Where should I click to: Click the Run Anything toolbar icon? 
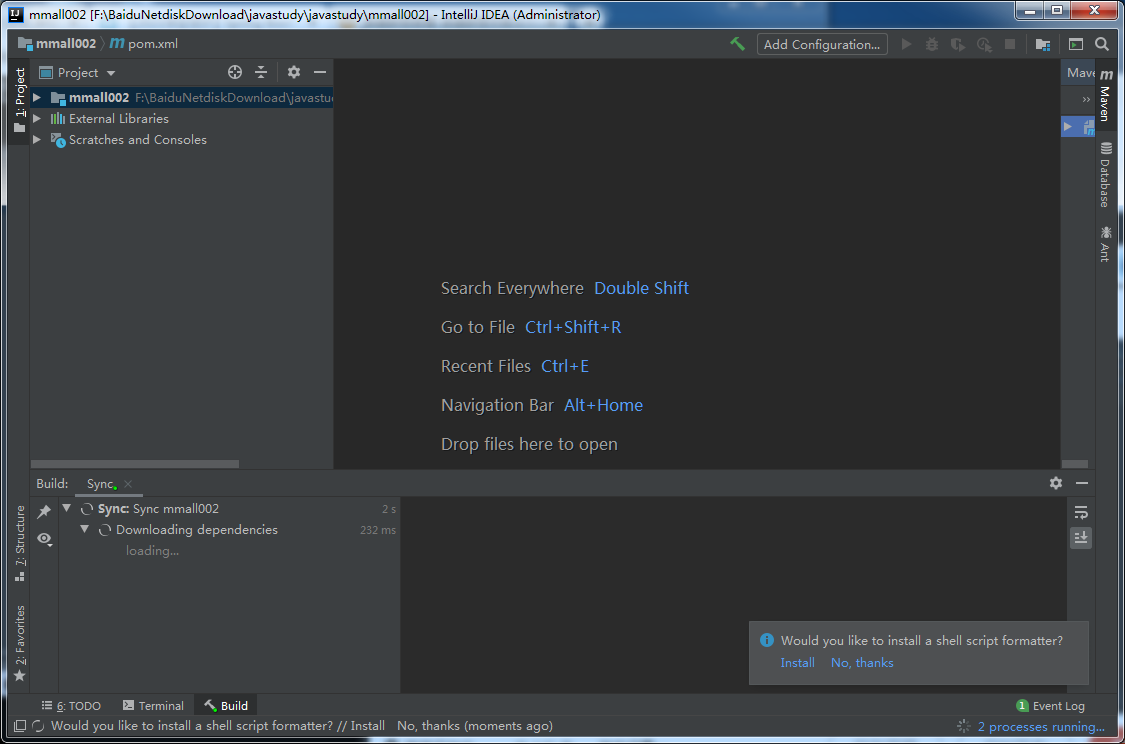click(x=1075, y=44)
